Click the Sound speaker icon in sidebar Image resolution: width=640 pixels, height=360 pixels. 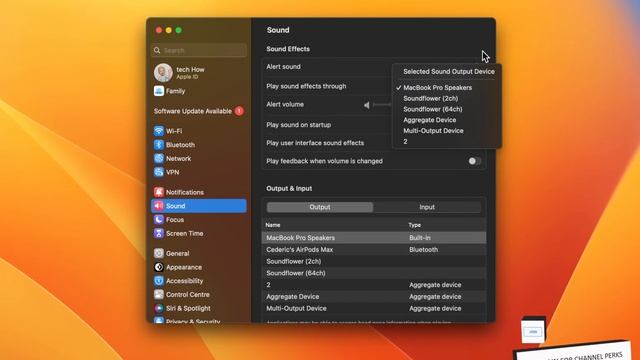[x=159, y=206]
